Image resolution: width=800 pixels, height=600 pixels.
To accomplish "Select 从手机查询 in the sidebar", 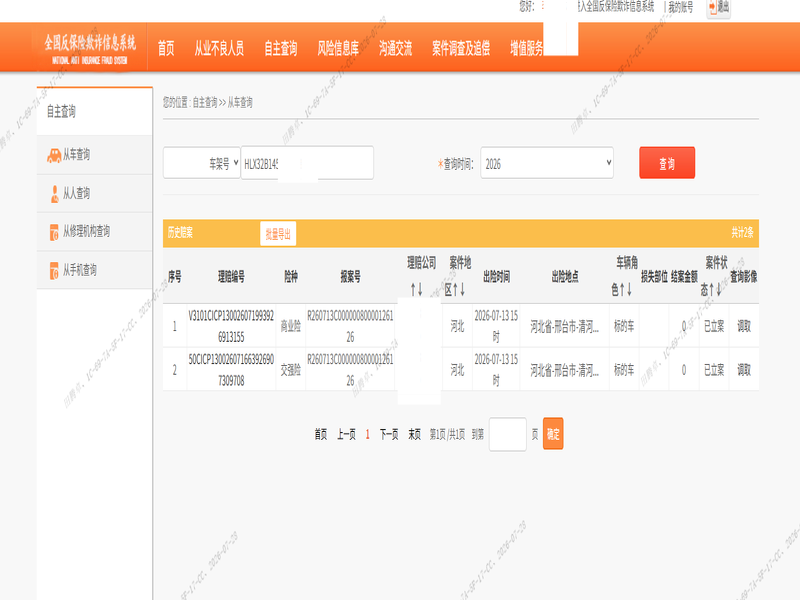I will 94,271.
